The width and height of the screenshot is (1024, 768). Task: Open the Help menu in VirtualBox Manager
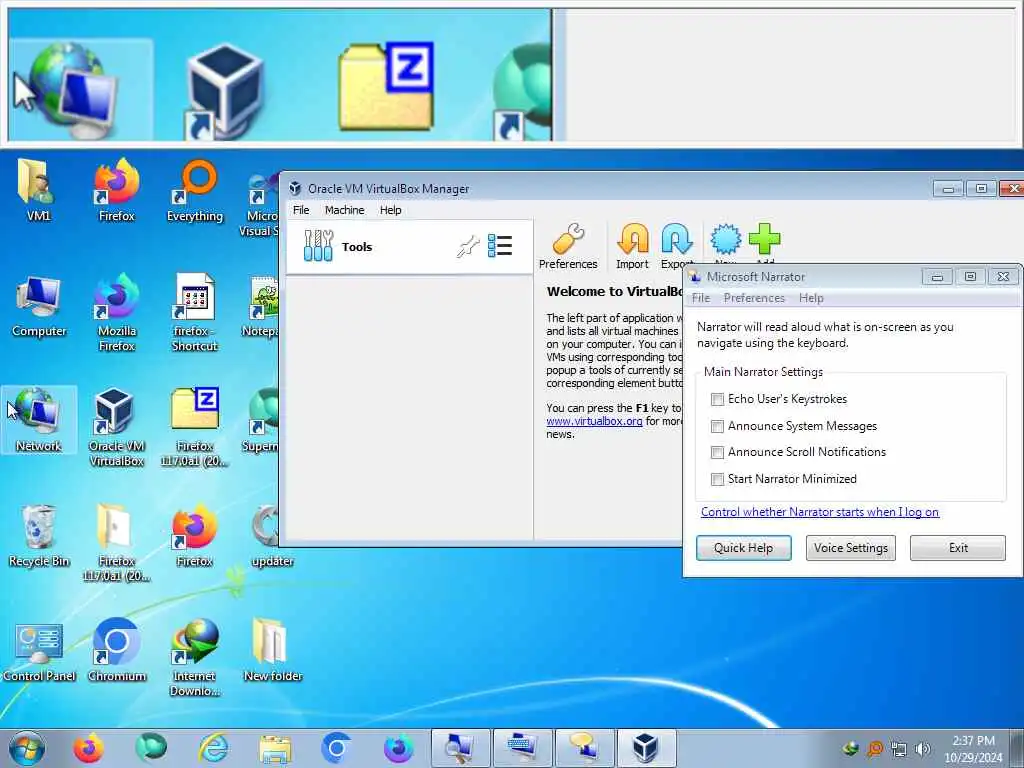[391, 210]
